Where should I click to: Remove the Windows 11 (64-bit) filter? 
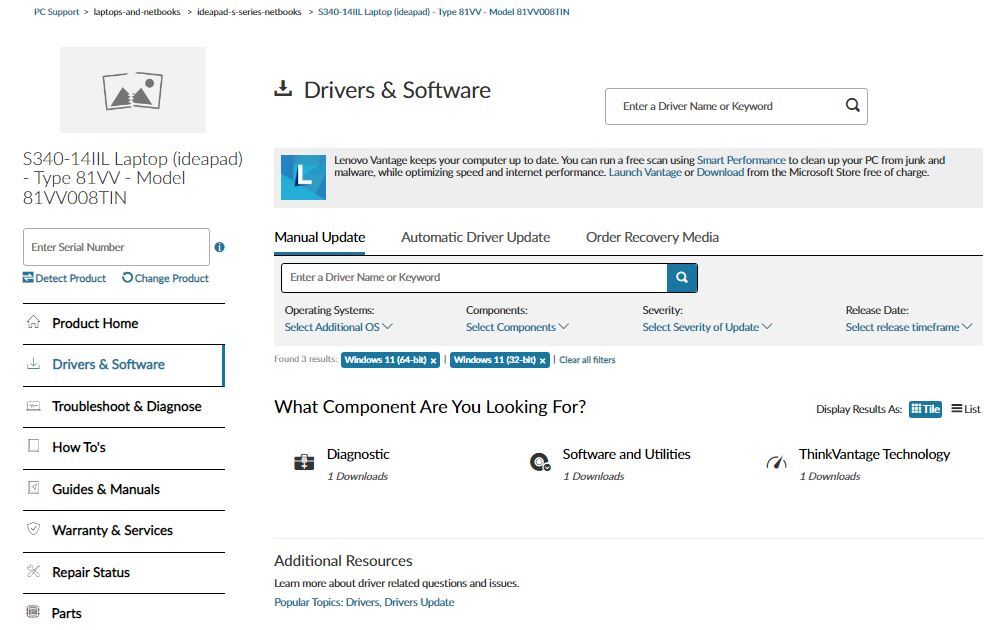coord(433,361)
